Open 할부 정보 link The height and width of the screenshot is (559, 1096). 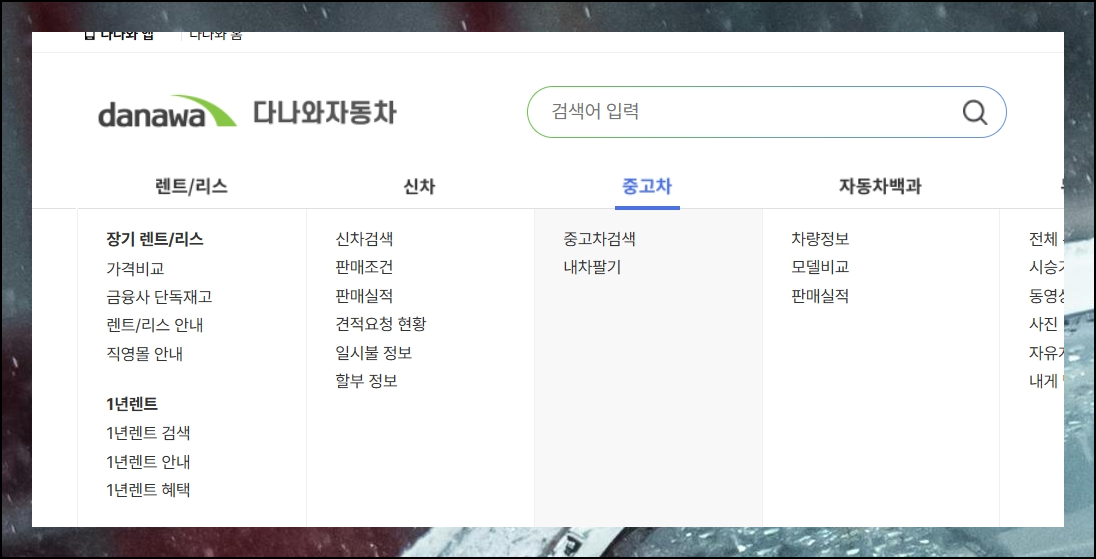tap(366, 381)
